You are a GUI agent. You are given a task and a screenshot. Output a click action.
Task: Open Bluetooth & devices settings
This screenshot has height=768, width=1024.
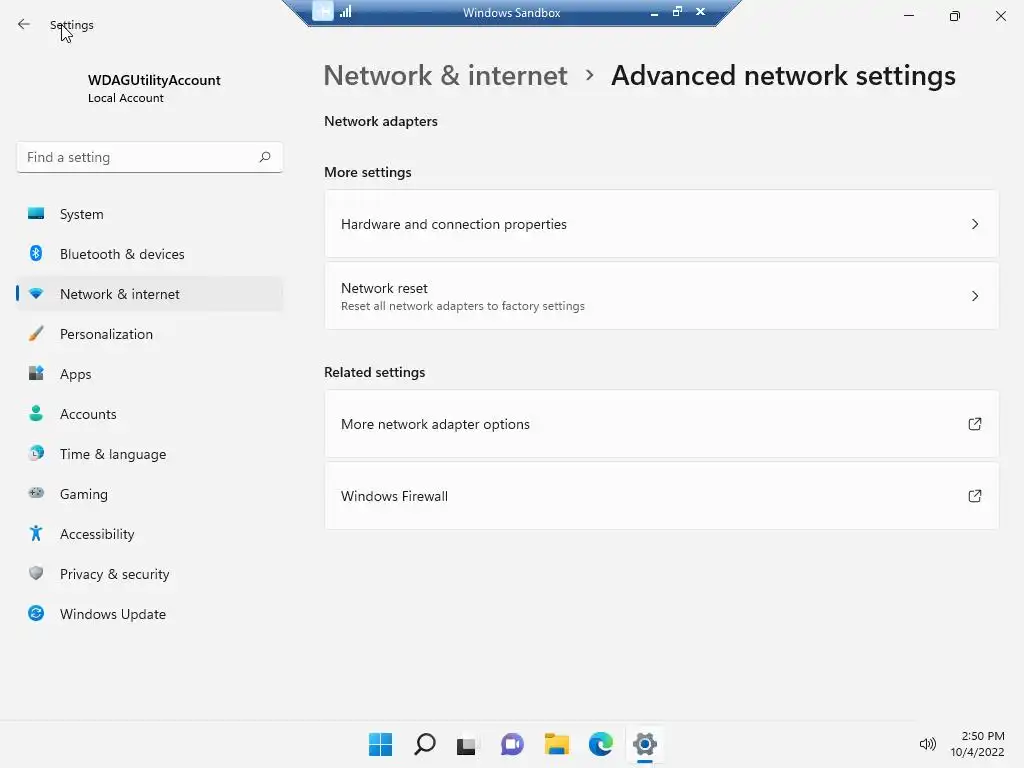click(122, 254)
